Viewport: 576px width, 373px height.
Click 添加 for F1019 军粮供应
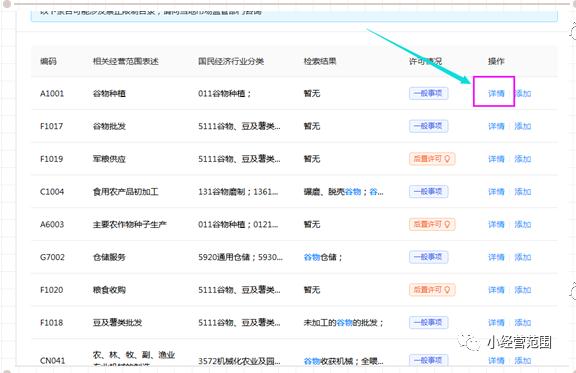(x=523, y=159)
